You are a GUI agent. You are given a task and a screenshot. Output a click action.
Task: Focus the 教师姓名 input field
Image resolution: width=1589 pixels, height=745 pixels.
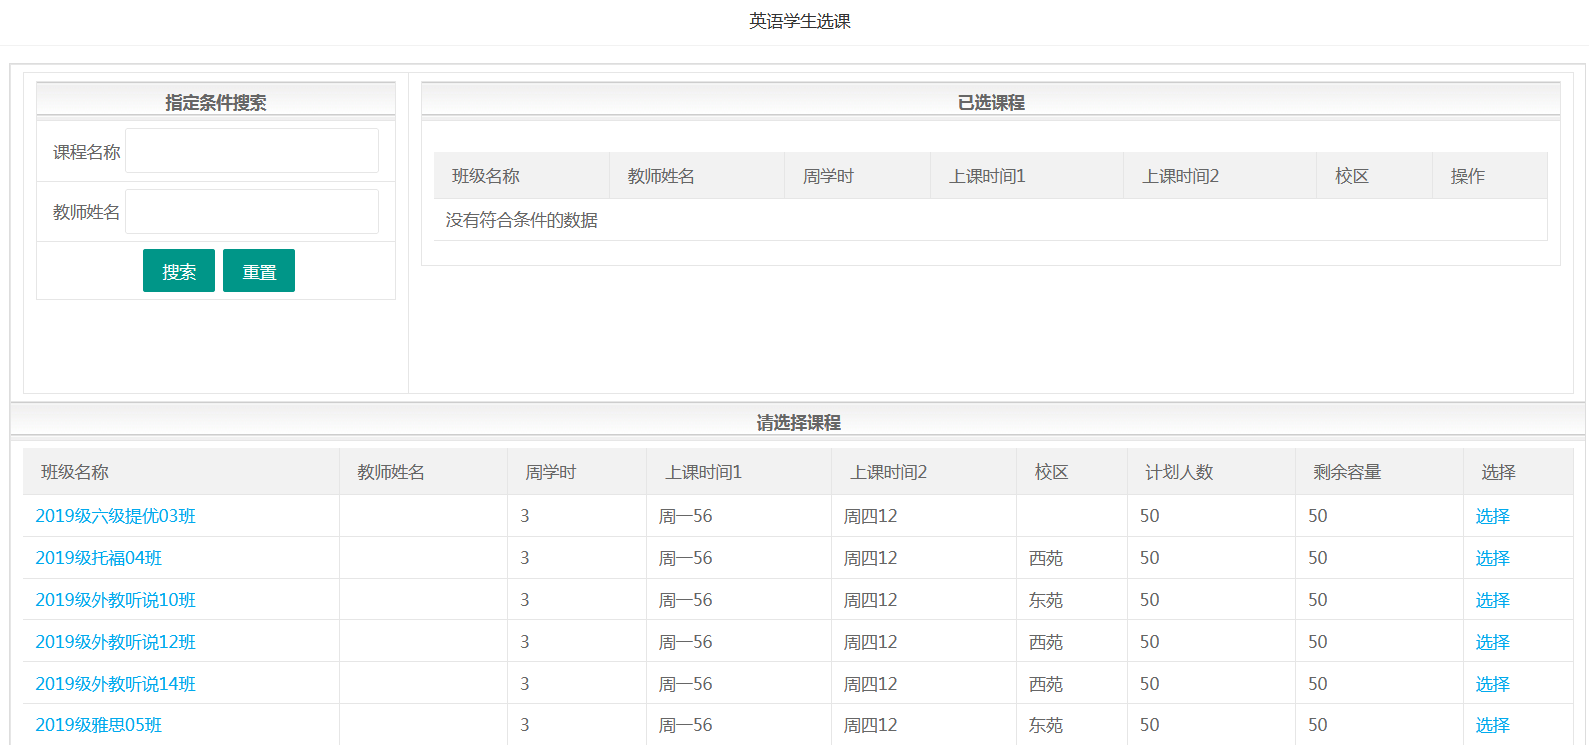tap(251, 212)
